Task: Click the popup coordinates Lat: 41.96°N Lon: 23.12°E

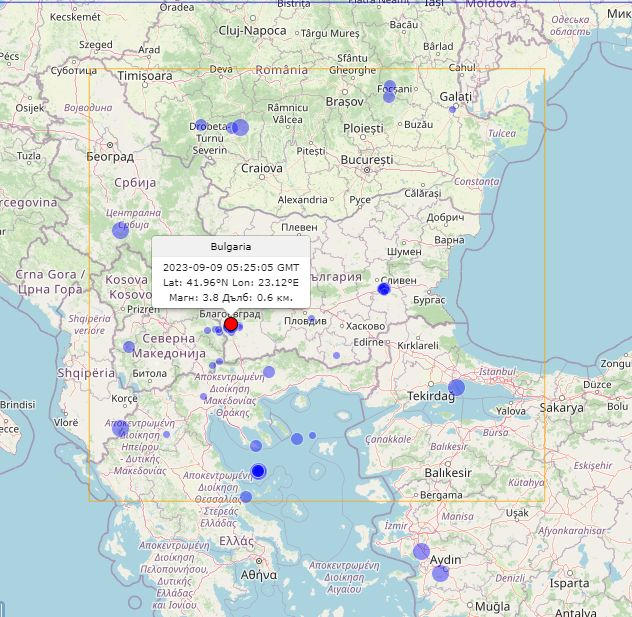Action: pos(231,283)
